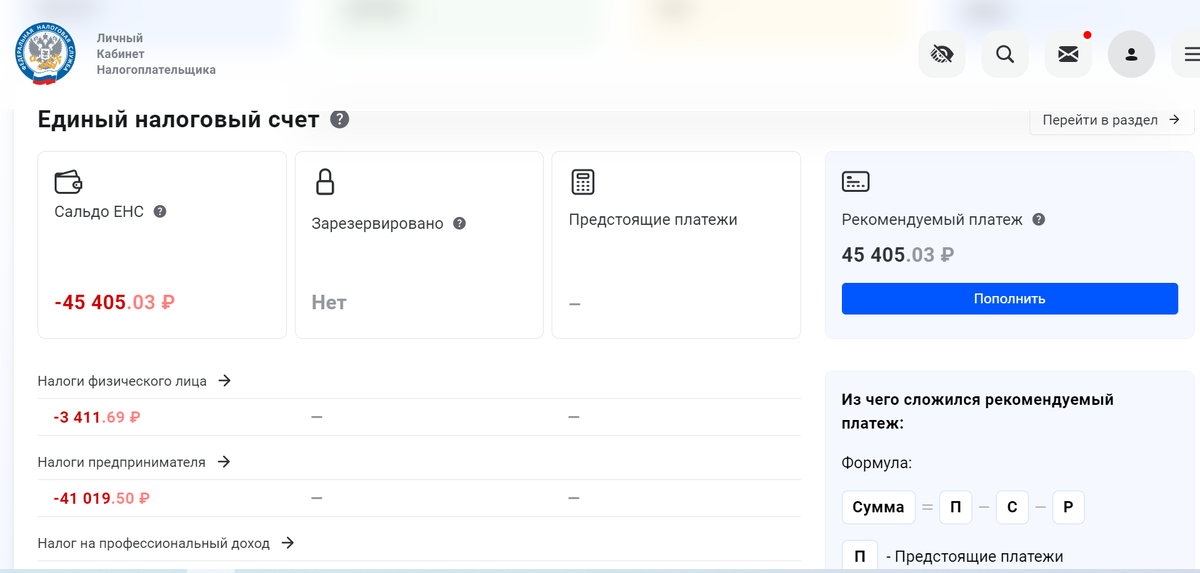This screenshot has width=1200, height=573.
Task: Click the Сальдо ЕНС label
Action: click(99, 212)
